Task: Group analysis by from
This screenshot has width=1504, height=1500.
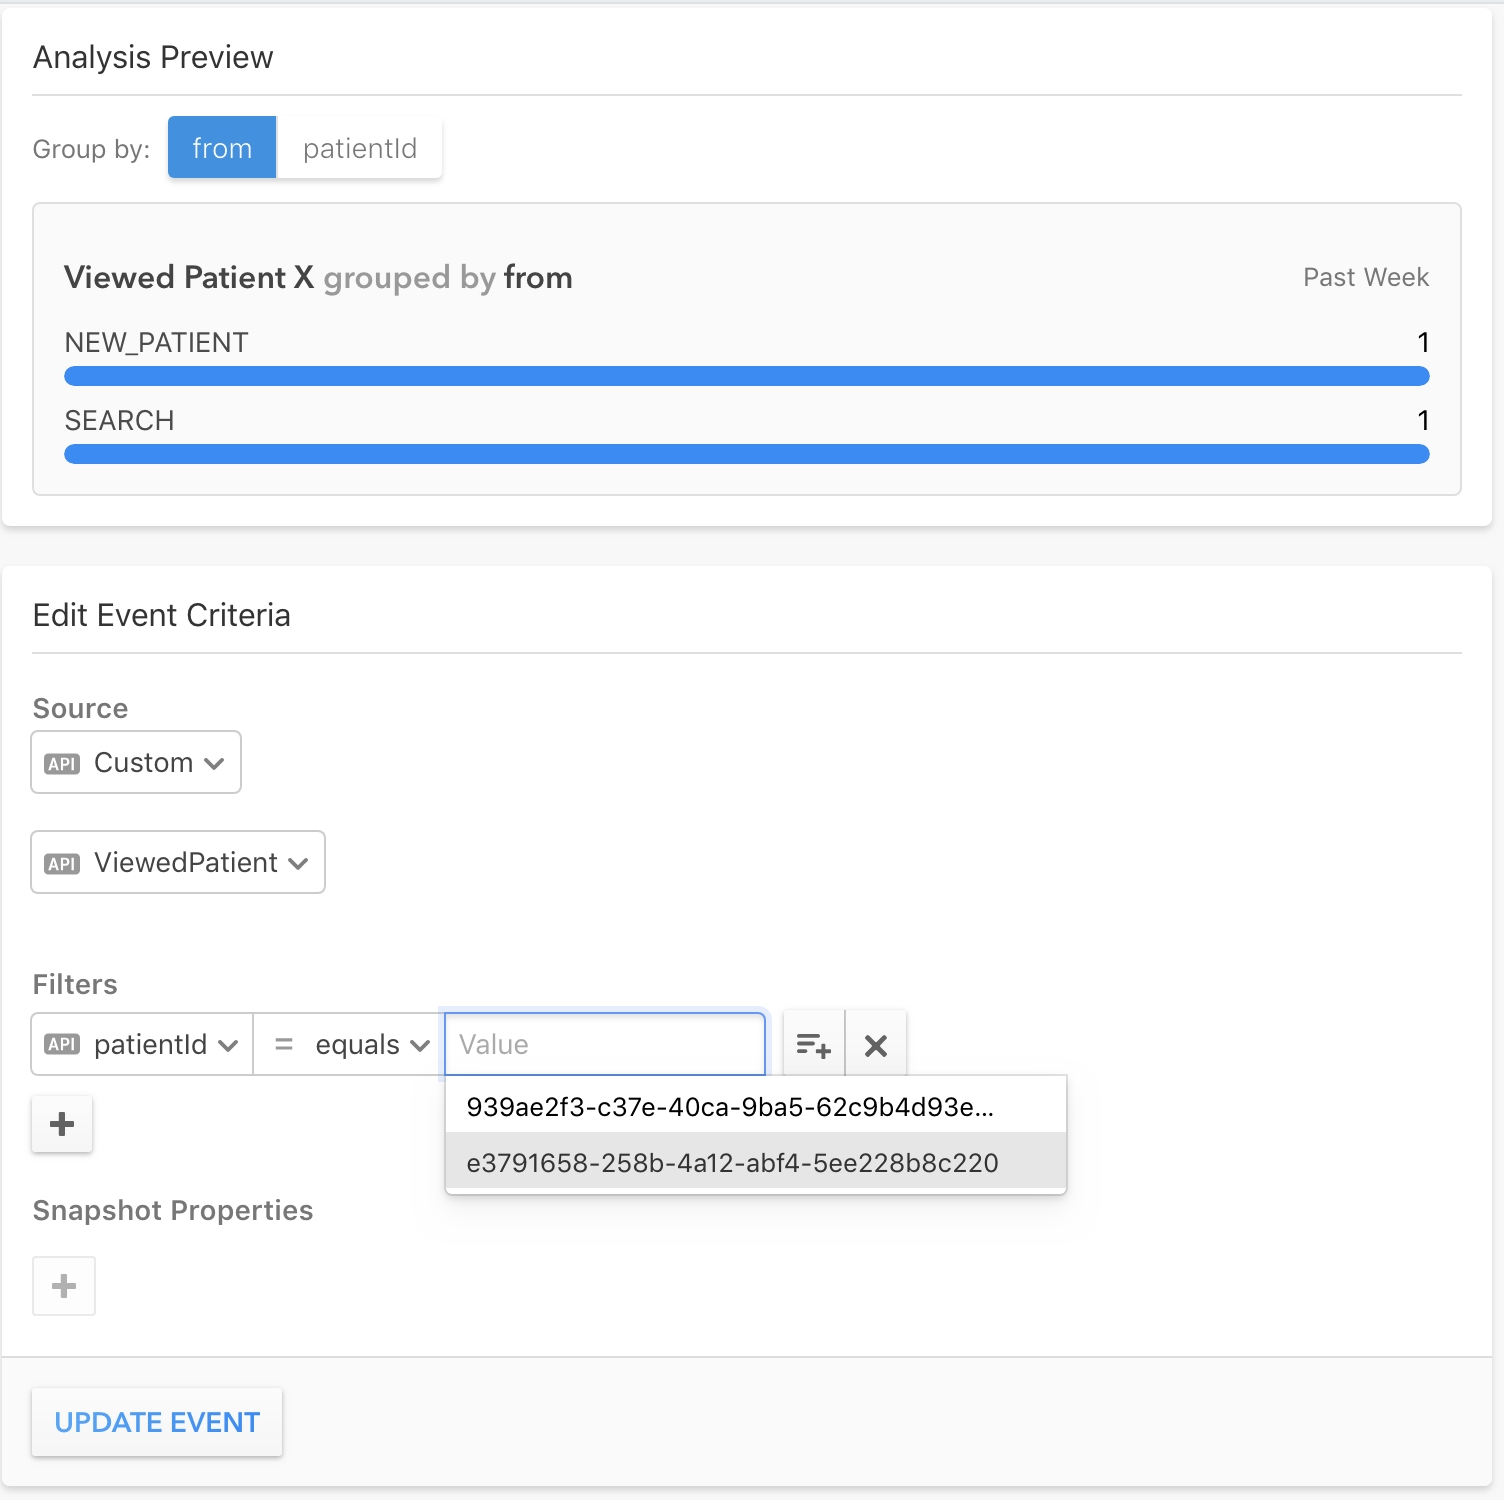Action: coord(222,148)
